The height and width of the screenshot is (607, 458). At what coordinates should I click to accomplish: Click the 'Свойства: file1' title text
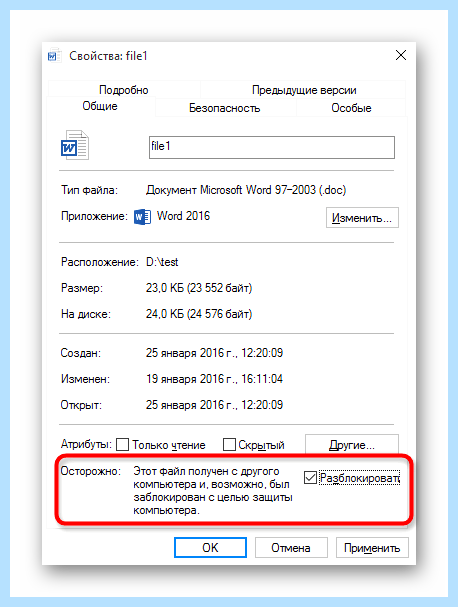coord(108,56)
